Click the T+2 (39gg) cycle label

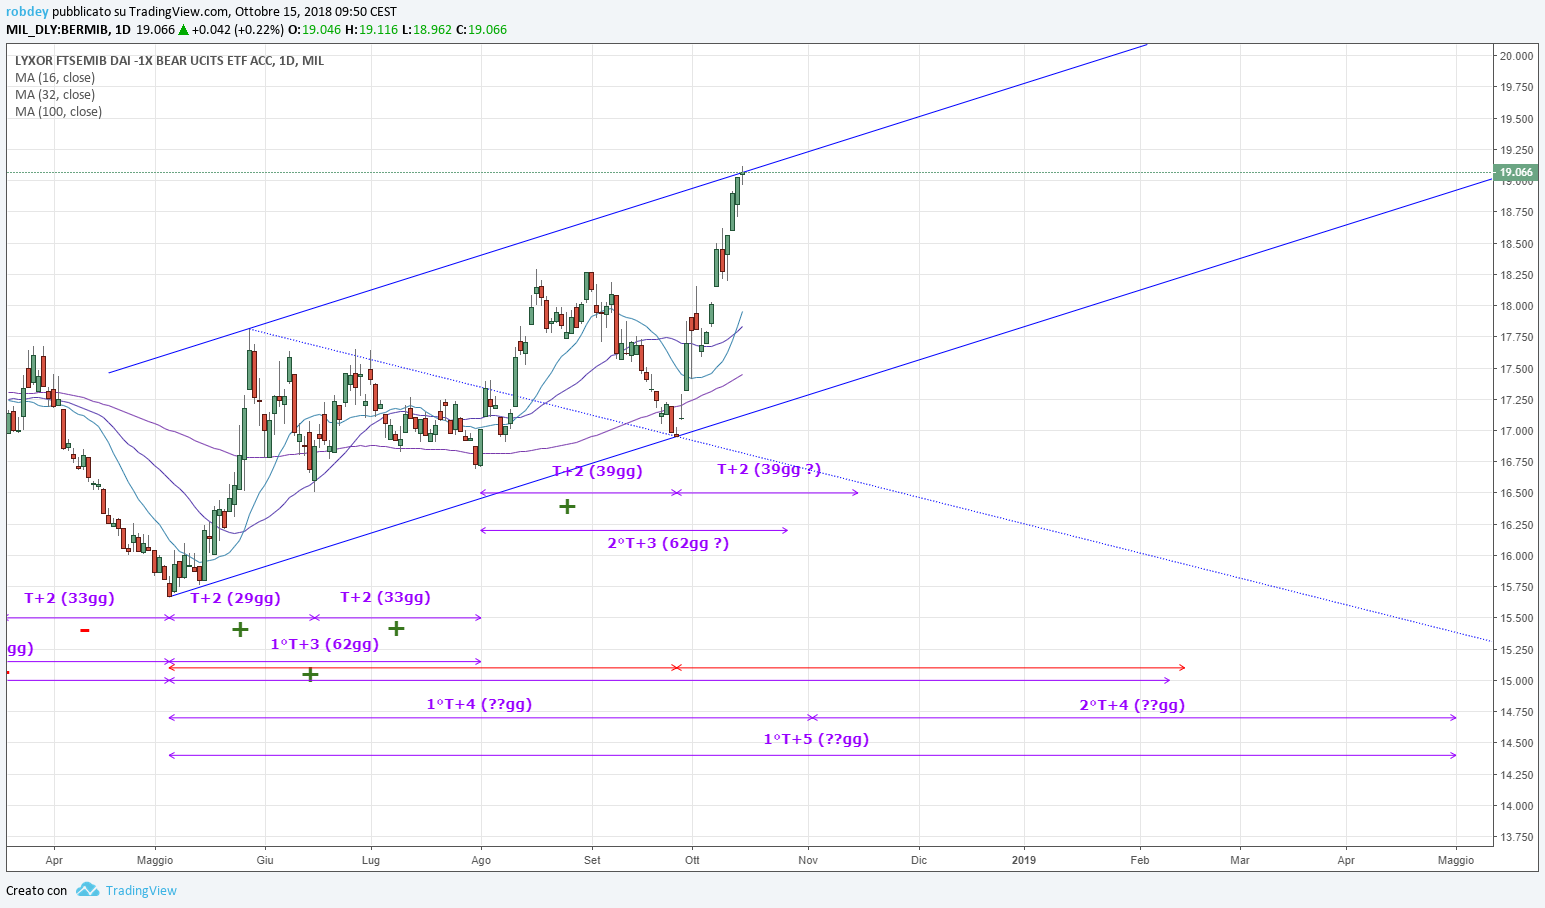point(597,471)
